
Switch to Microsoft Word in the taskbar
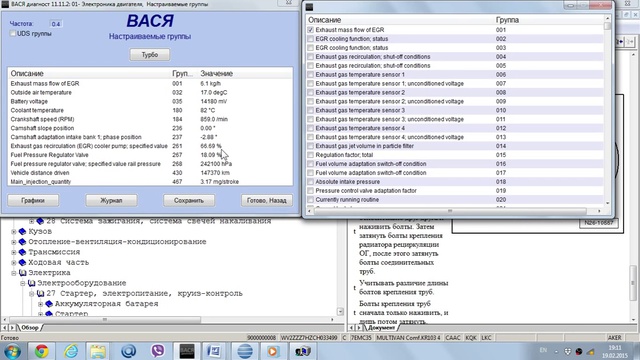click(x=214, y=351)
